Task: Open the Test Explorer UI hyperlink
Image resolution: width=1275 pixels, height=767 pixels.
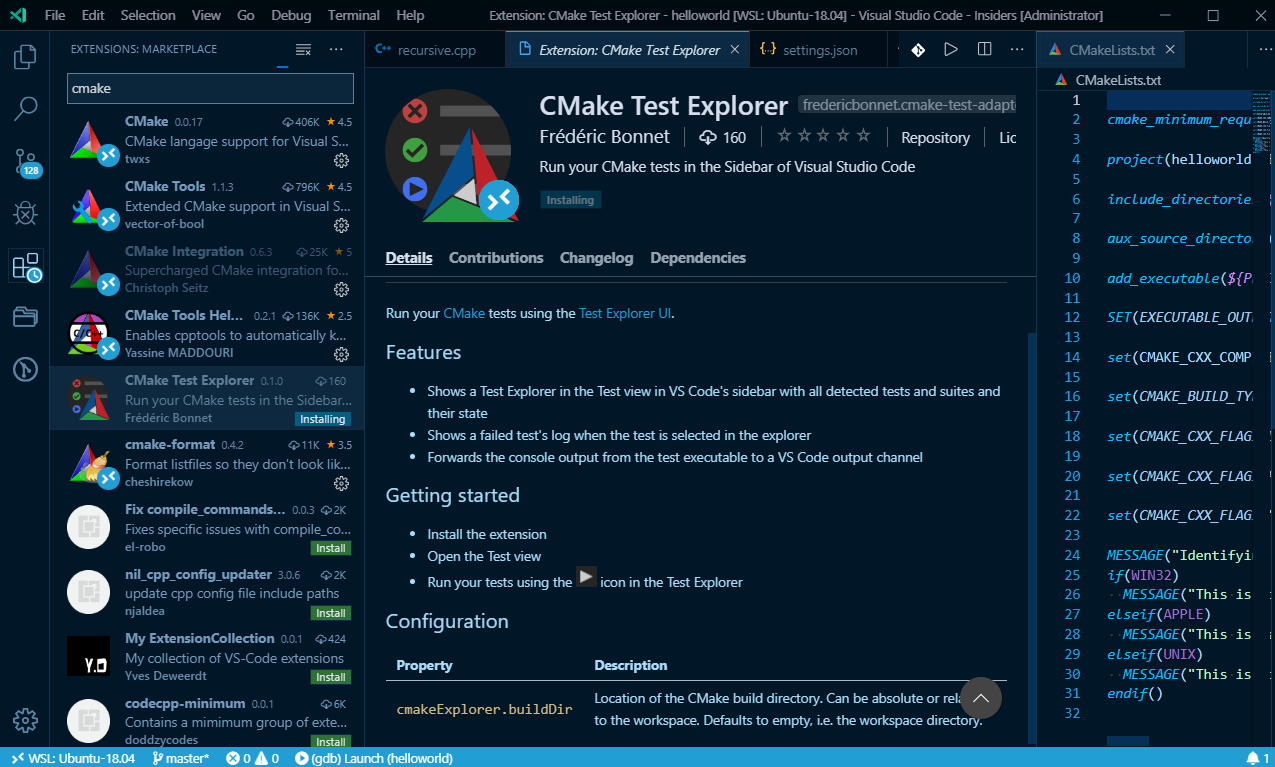Action: (625, 313)
